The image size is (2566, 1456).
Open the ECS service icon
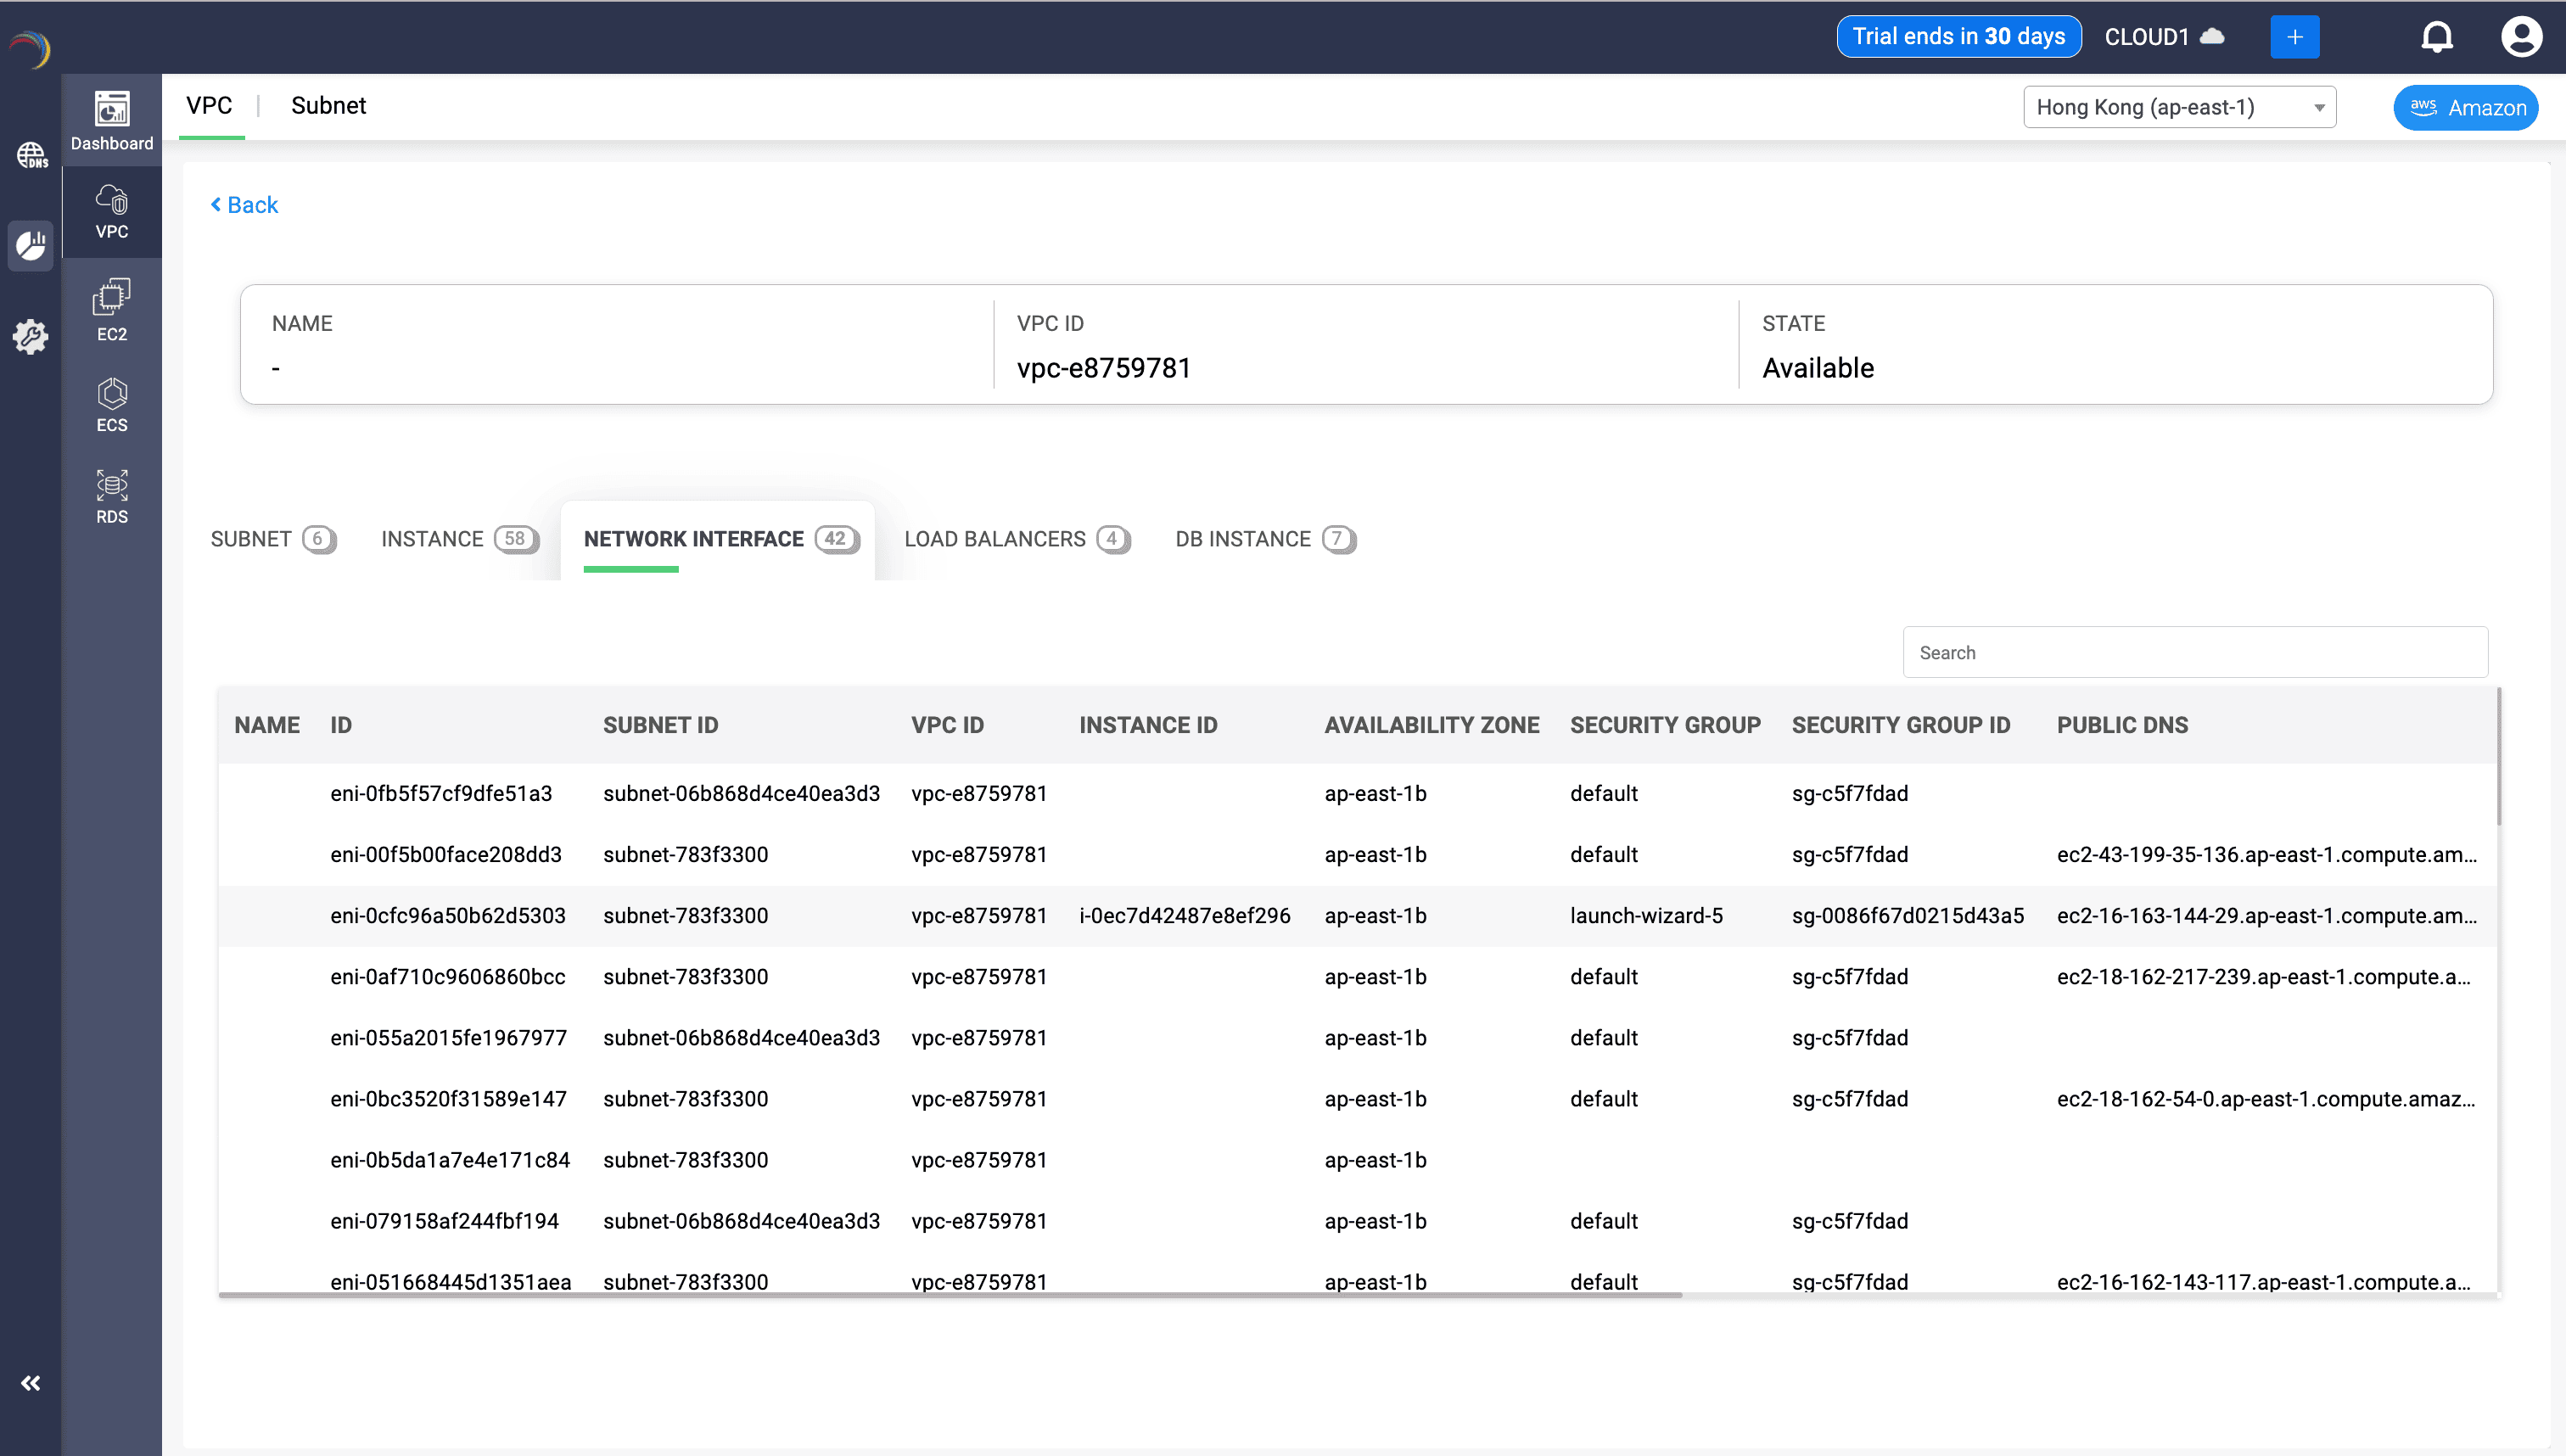point(111,404)
